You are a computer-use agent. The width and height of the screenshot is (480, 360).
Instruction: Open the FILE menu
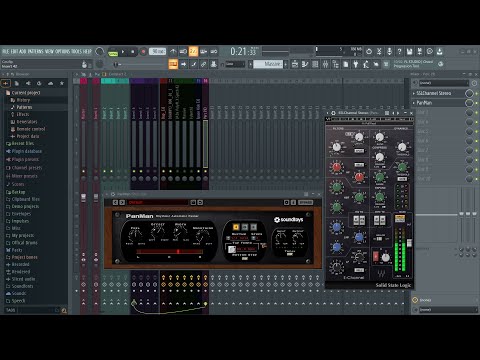click(x=6, y=51)
